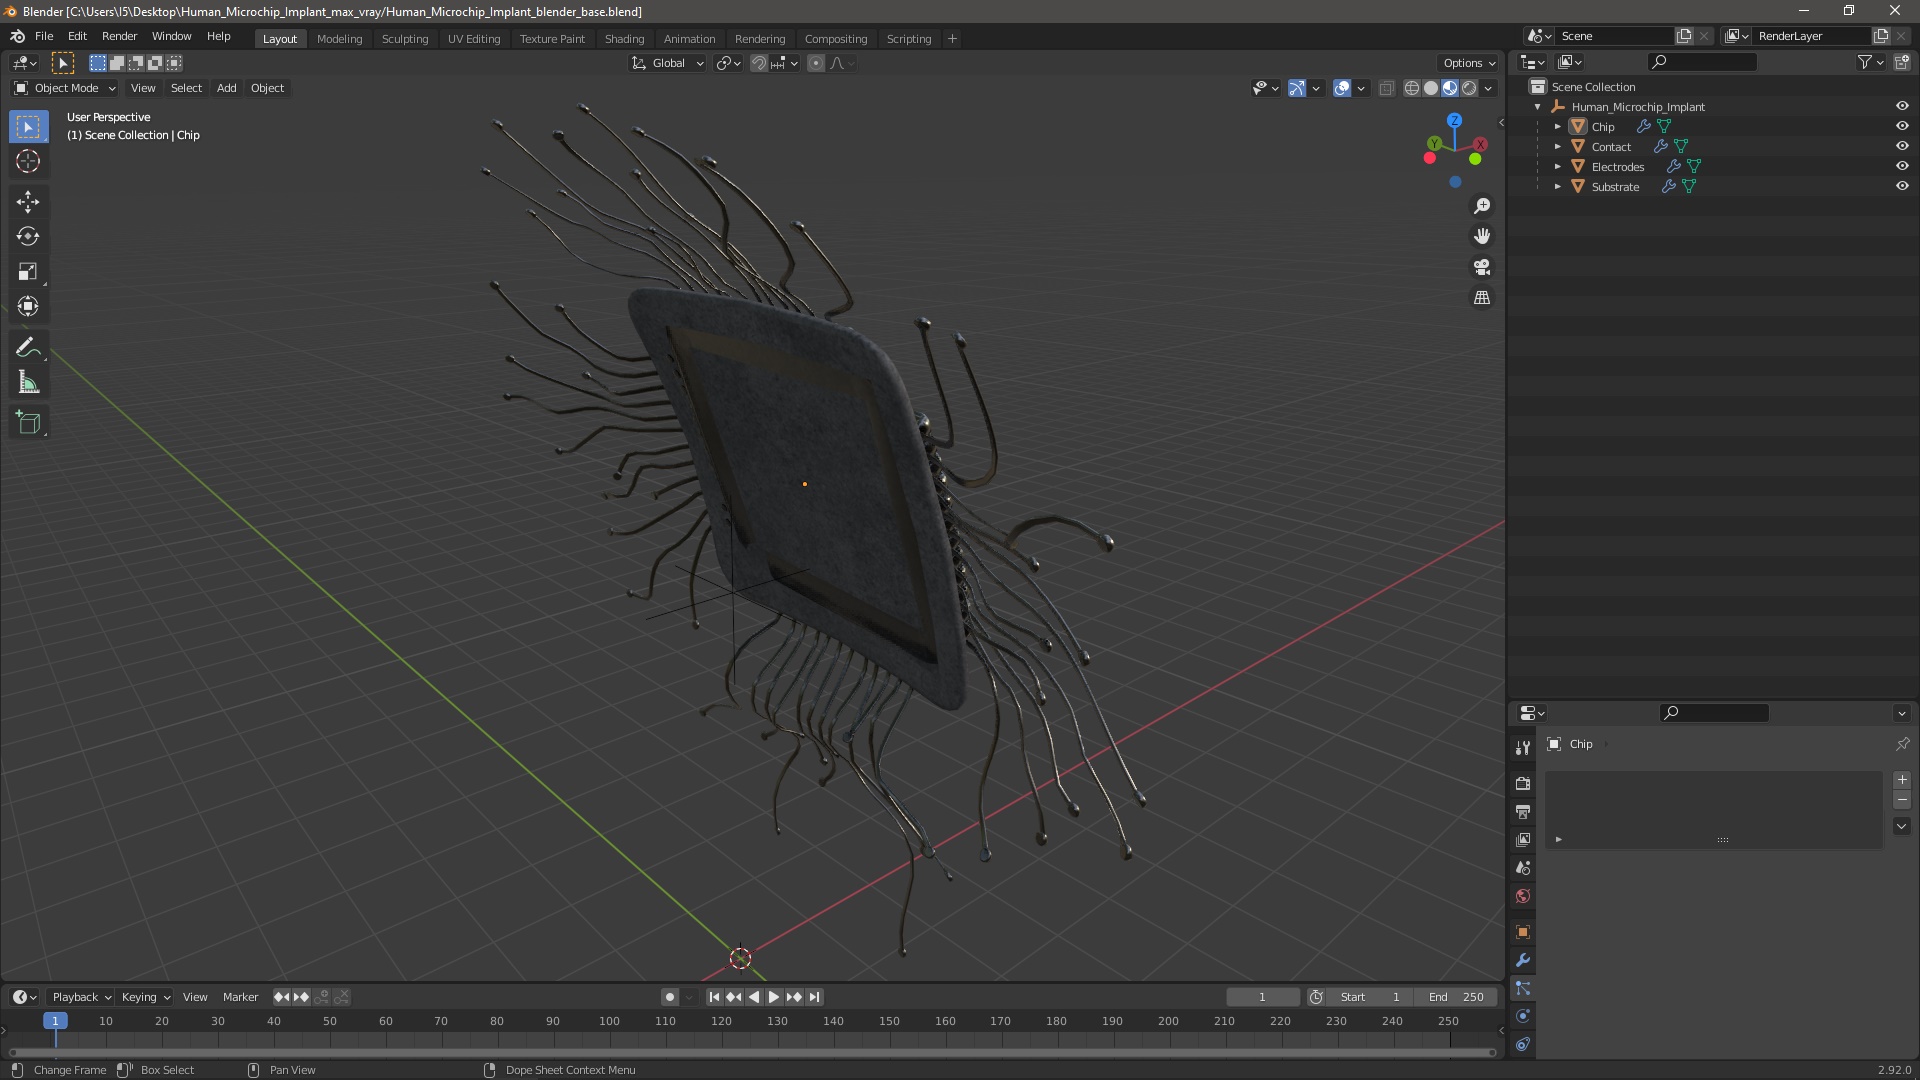Open the Modifier properties tab

(1523, 960)
